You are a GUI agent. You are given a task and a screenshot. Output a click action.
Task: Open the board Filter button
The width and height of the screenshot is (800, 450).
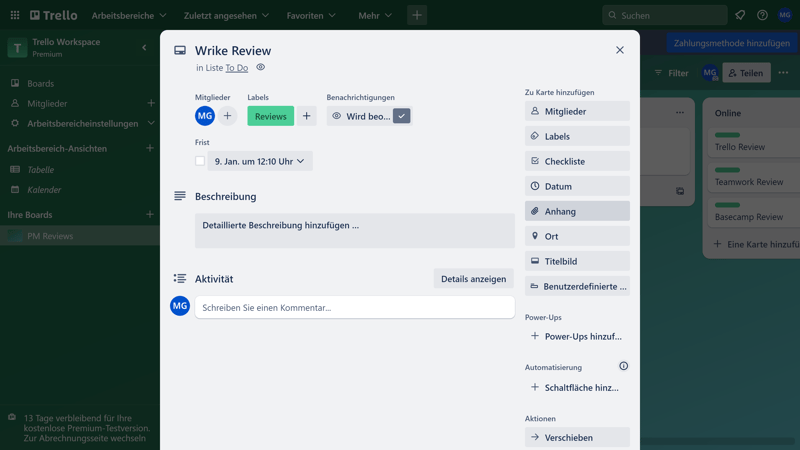pyautogui.click(x=671, y=73)
